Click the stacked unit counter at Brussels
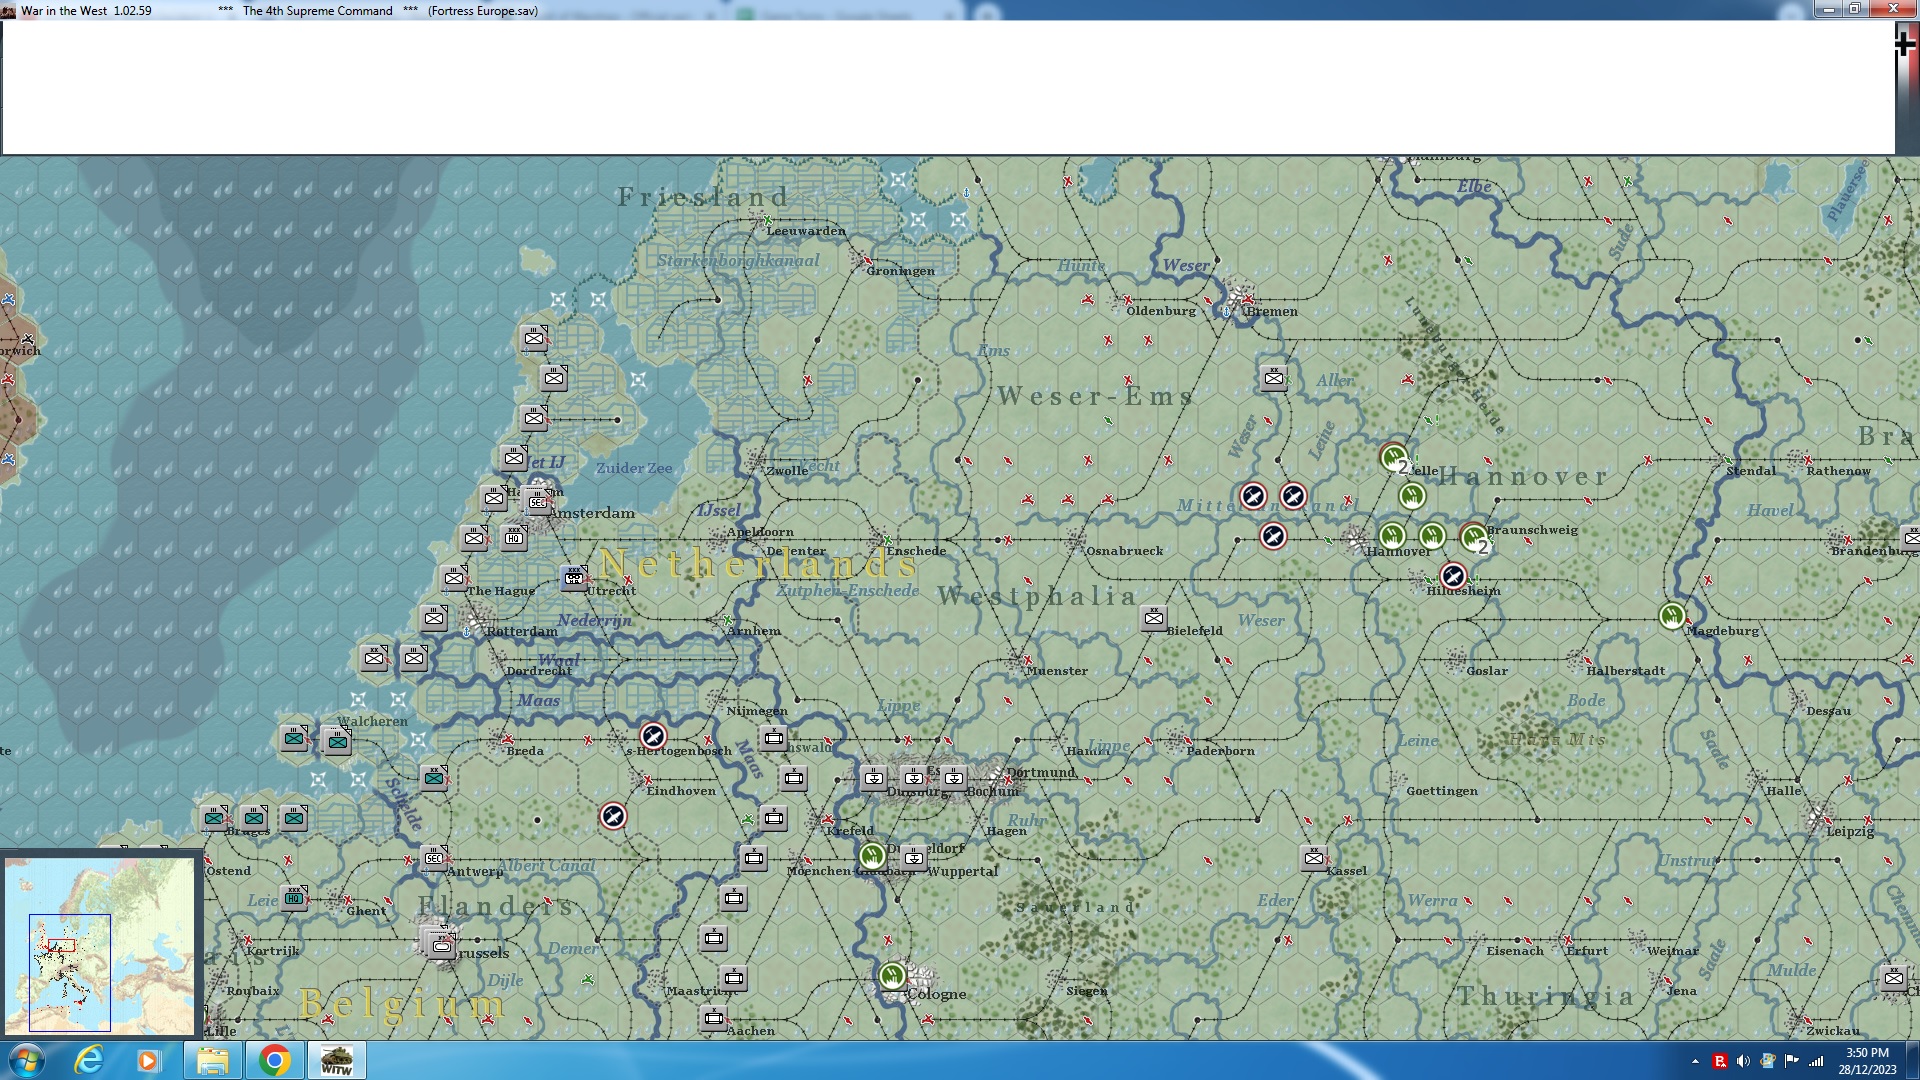This screenshot has width=1920, height=1080. [441, 944]
